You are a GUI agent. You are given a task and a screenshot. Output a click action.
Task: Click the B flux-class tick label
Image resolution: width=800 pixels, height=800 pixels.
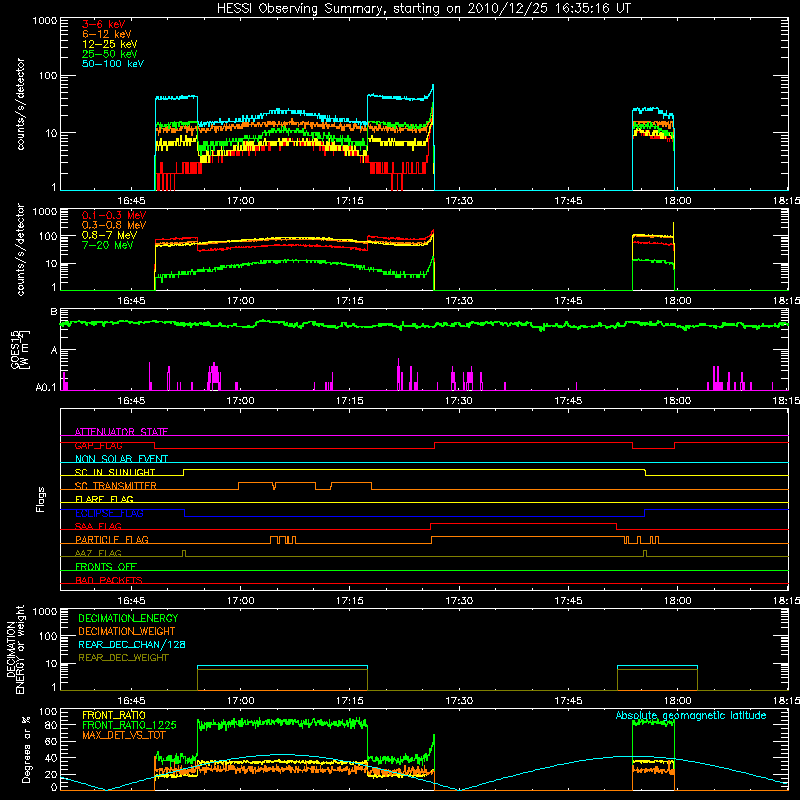tap(54, 312)
